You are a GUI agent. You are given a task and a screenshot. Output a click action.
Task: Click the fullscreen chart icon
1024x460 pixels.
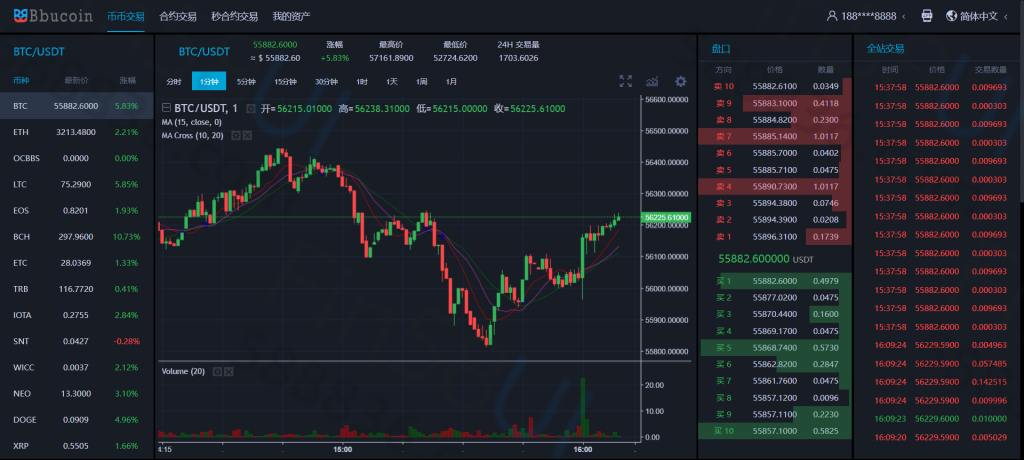click(626, 81)
